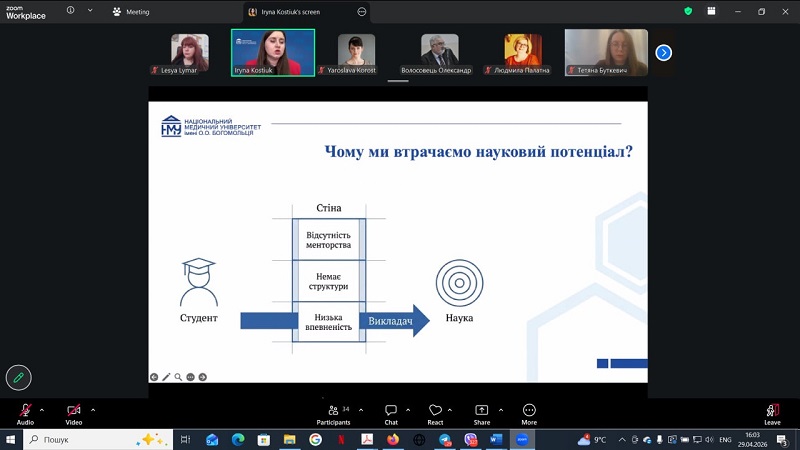Open Iryna Kostiuk's screen options menu
The height and width of the screenshot is (450, 800).
point(362,12)
